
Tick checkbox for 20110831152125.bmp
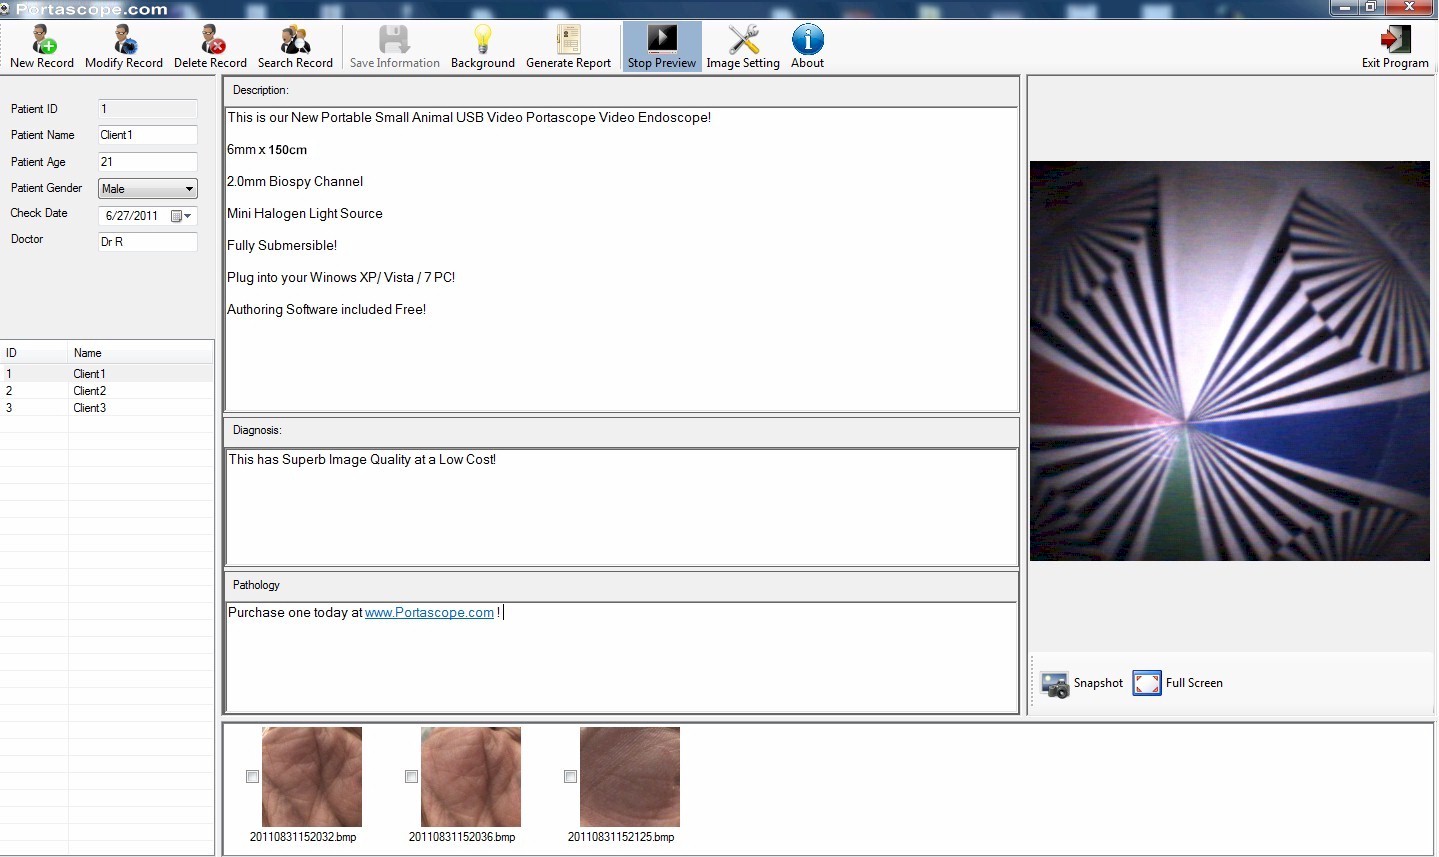point(570,777)
